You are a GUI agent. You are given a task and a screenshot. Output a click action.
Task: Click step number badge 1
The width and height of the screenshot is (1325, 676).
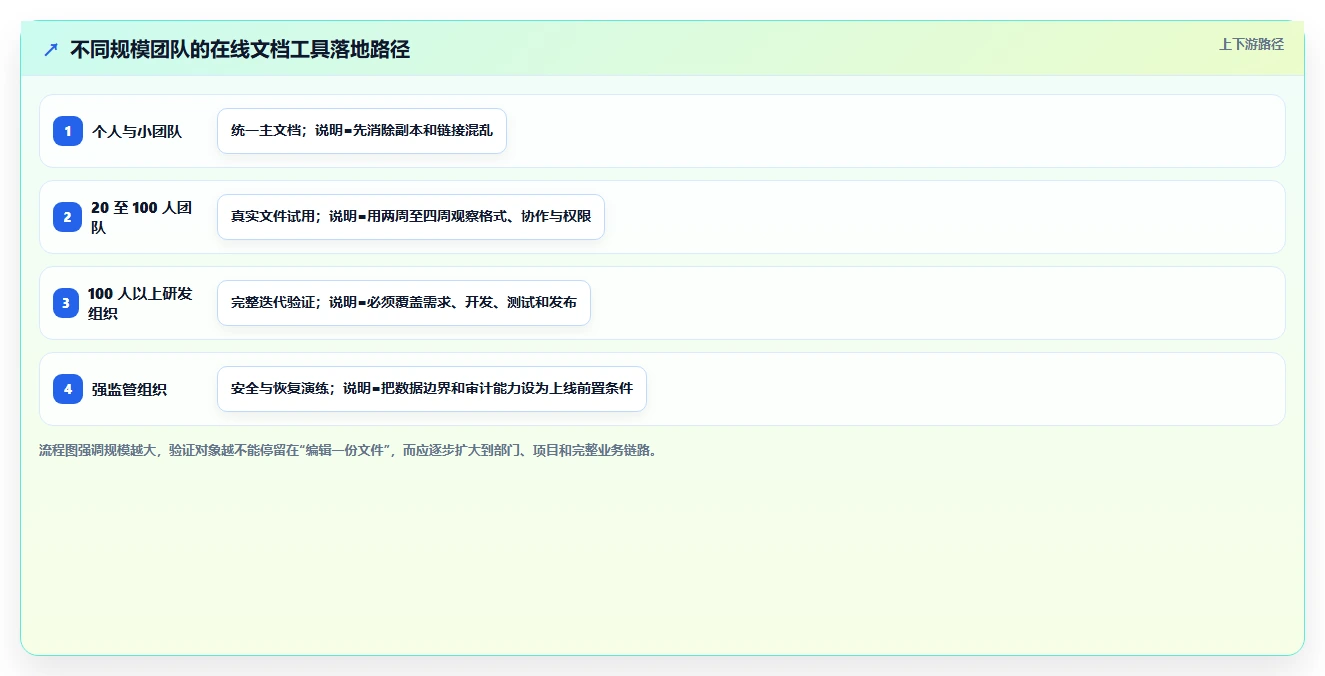68,131
